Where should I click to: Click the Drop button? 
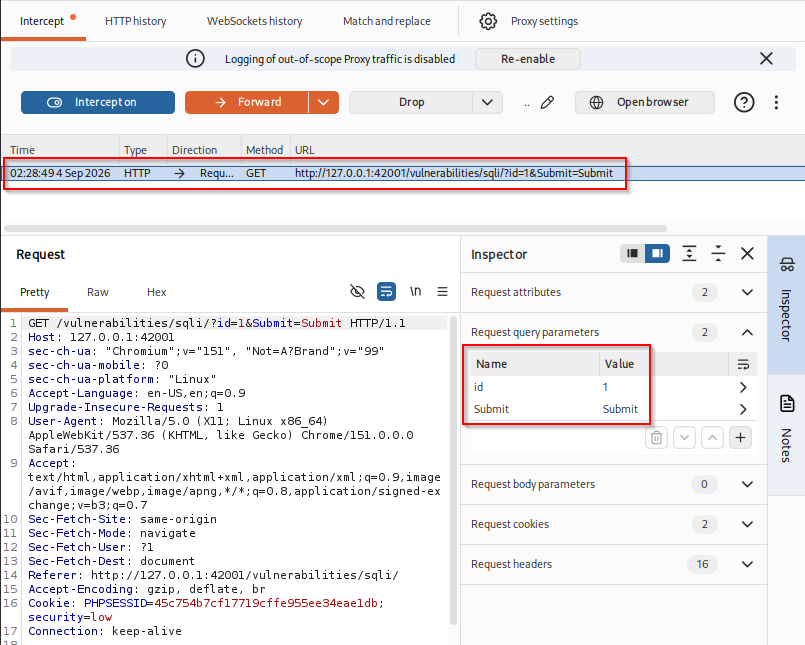click(411, 102)
